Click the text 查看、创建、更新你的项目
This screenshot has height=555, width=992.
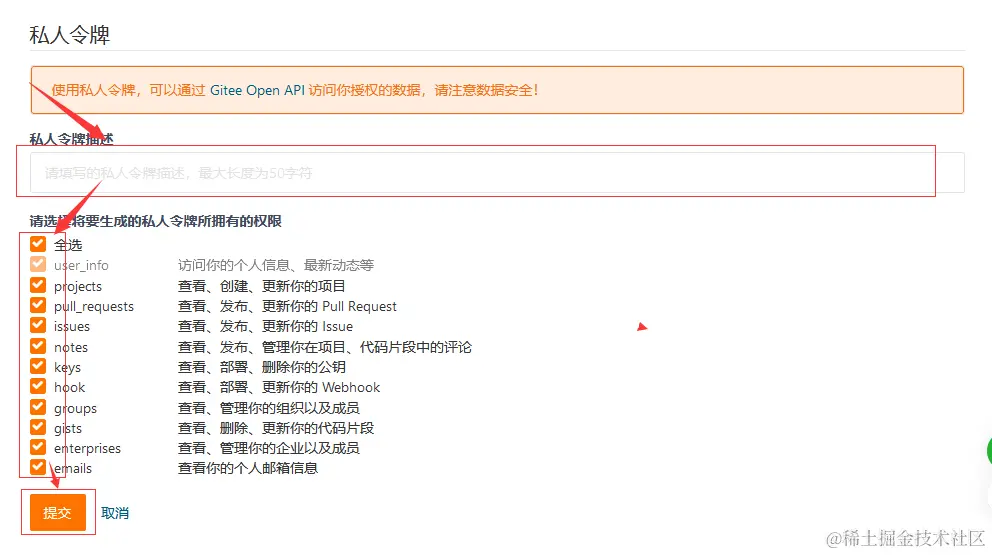coord(262,286)
